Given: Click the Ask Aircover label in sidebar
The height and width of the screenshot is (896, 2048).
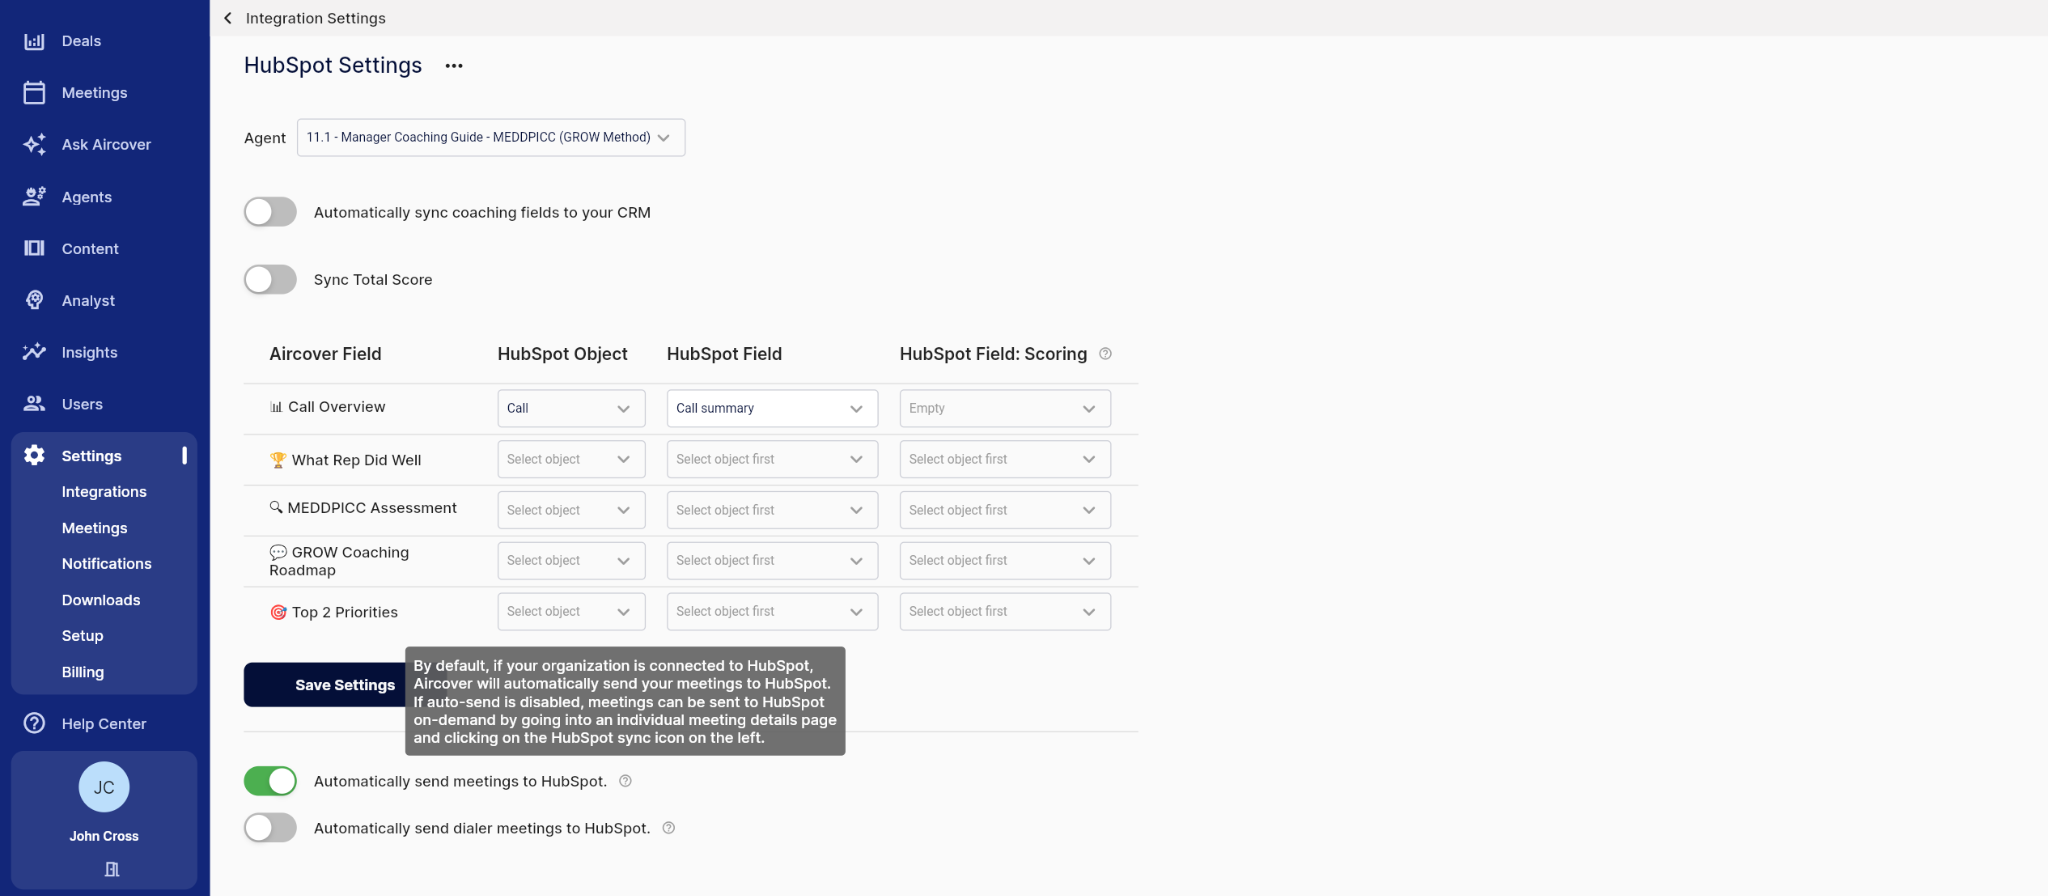Looking at the screenshot, I should 106,145.
